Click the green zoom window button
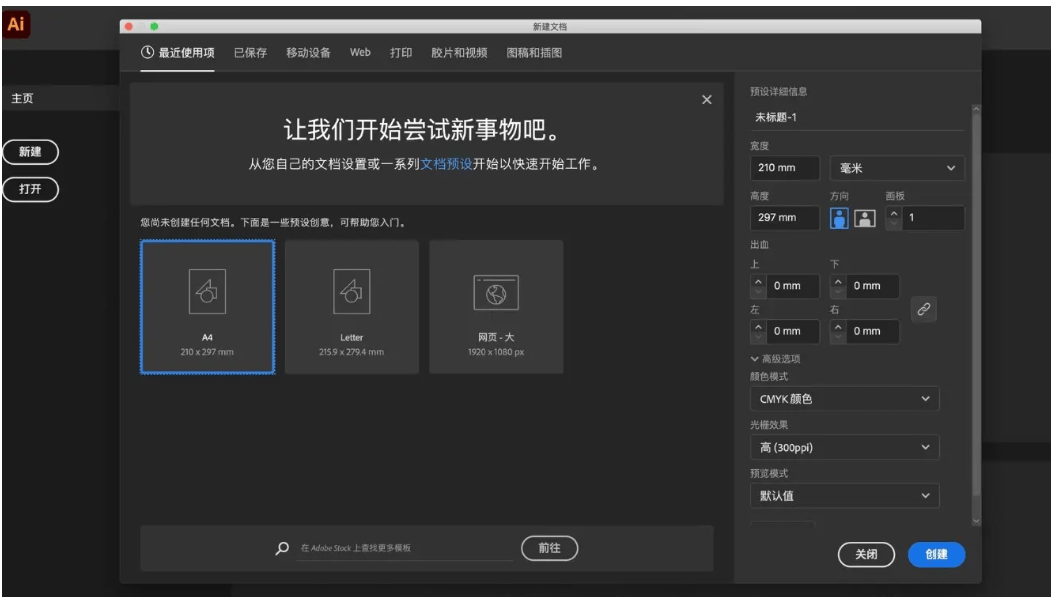 pos(154,26)
